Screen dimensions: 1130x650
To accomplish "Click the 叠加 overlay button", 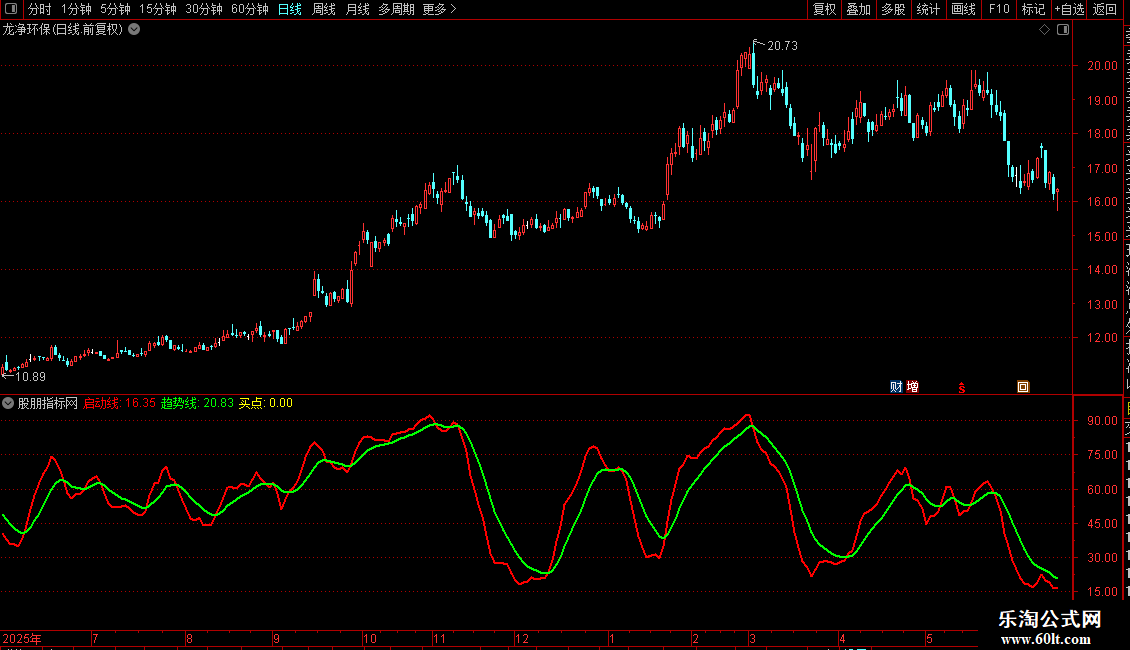I will coord(859,9).
